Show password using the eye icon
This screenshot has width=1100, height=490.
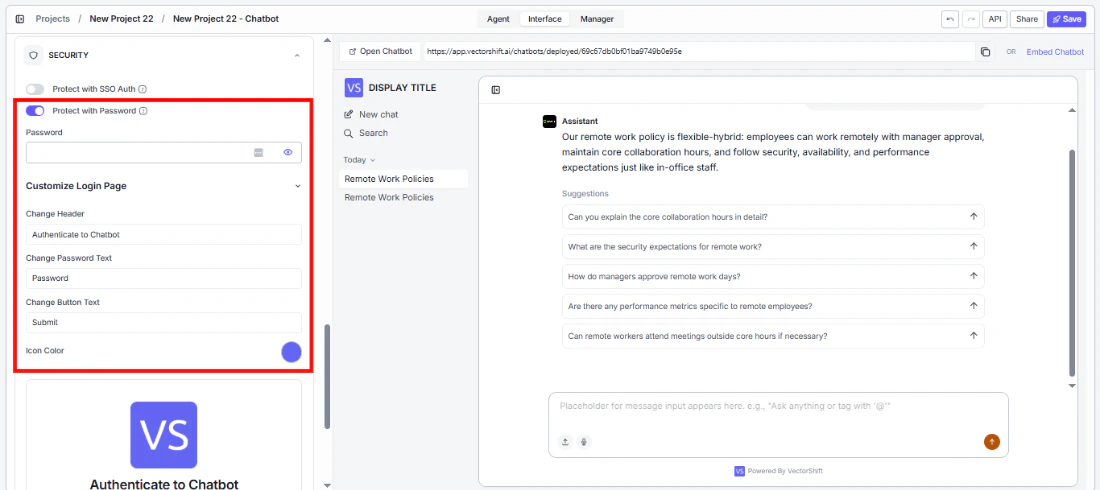pos(288,152)
